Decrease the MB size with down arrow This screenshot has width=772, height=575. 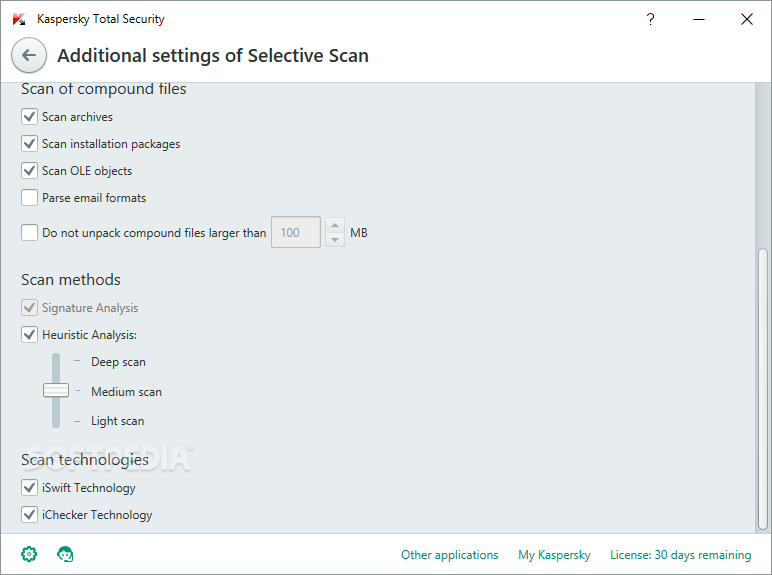(335, 240)
